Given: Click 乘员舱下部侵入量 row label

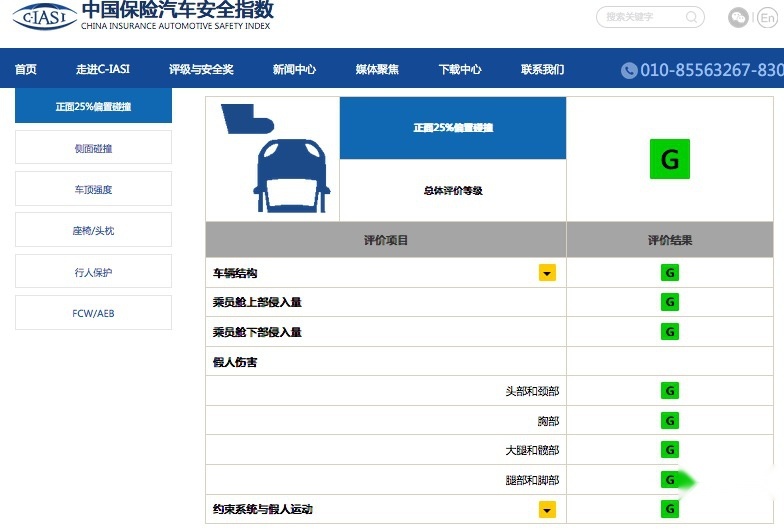Looking at the screenshot, I should (x=257, y=332).
